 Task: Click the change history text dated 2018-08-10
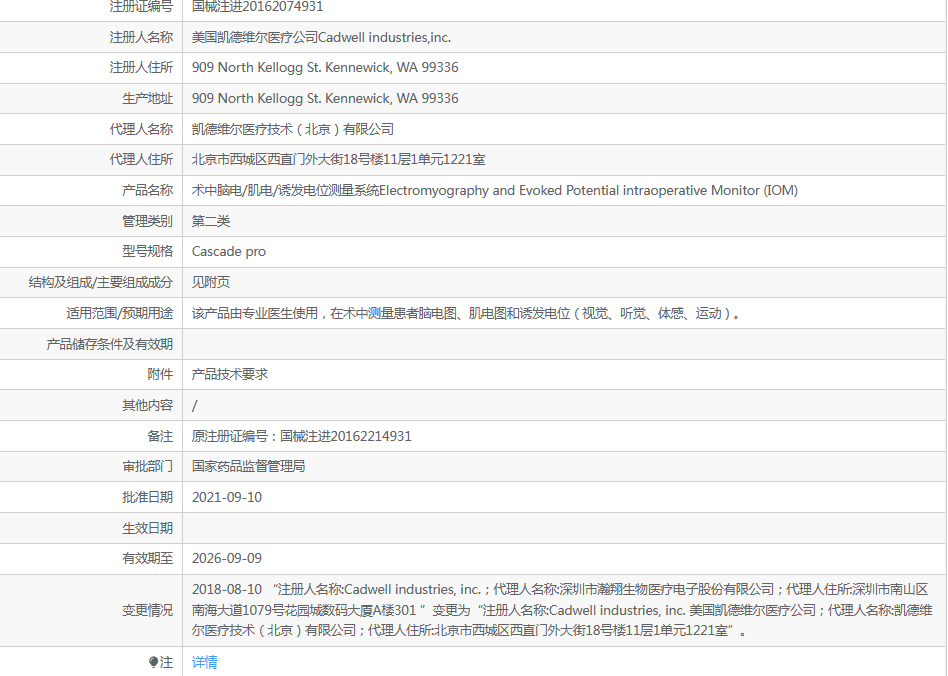point(562,610)
